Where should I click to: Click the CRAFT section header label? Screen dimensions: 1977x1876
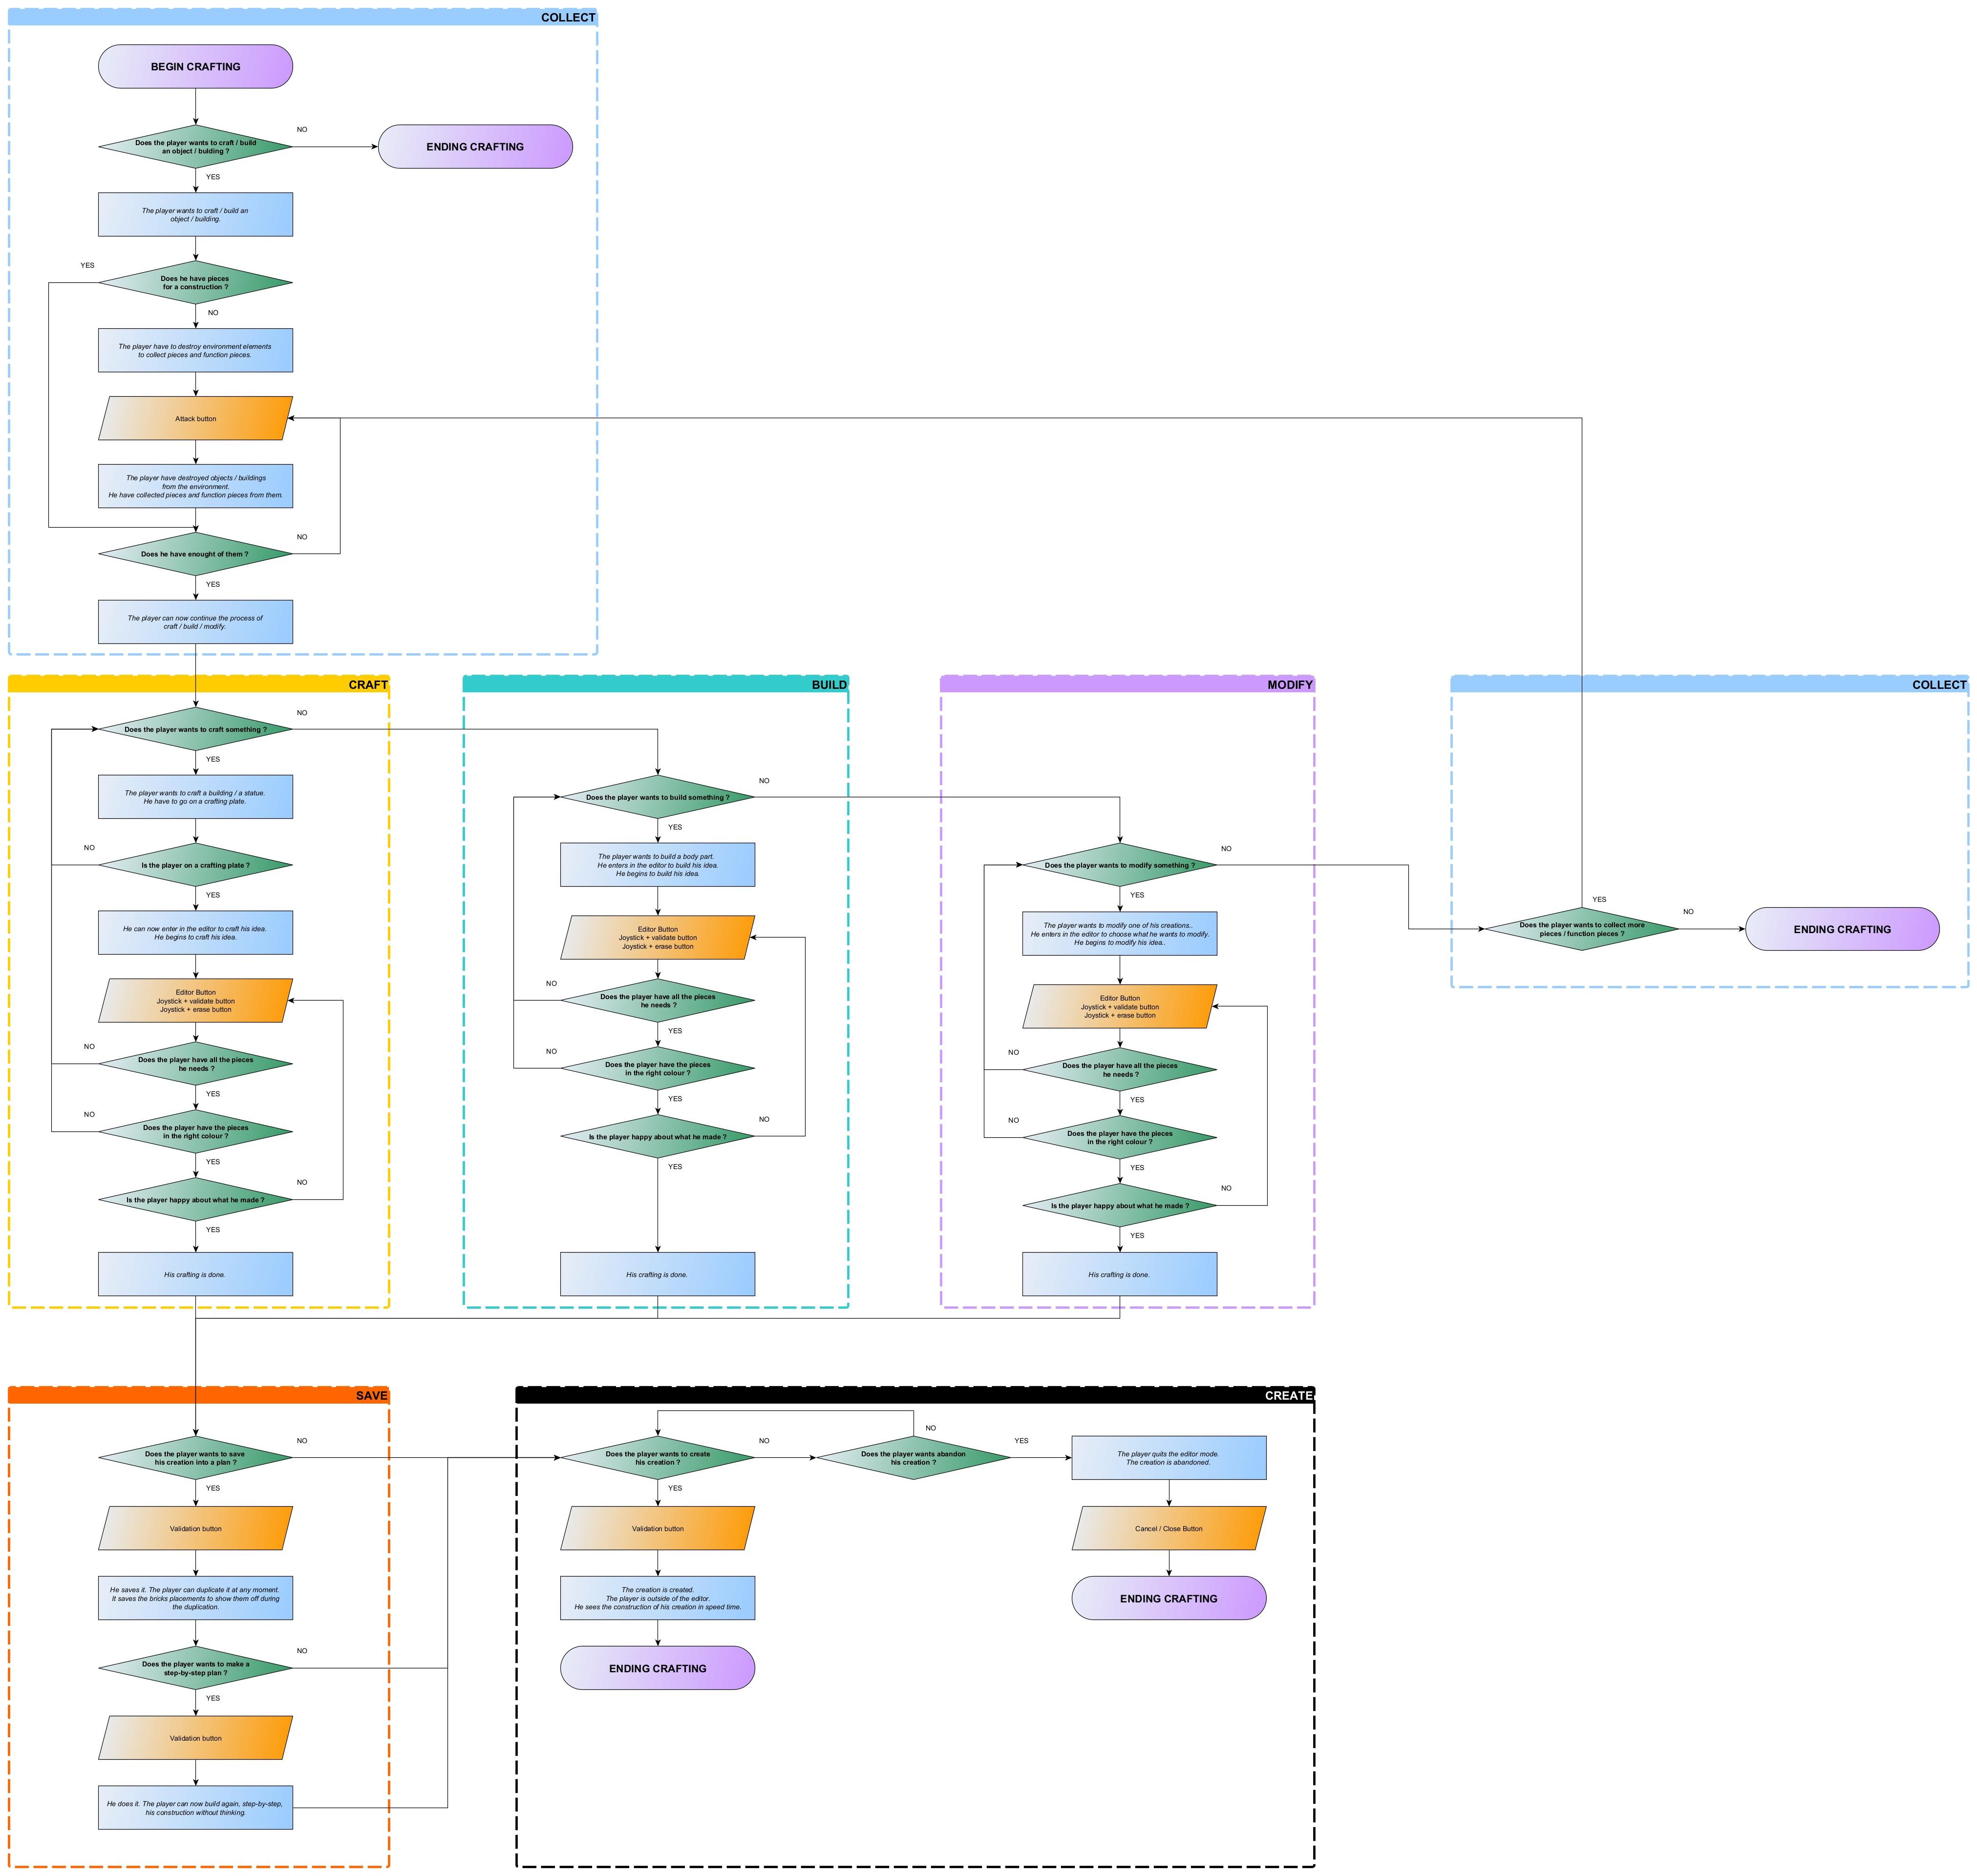point(367,685)
